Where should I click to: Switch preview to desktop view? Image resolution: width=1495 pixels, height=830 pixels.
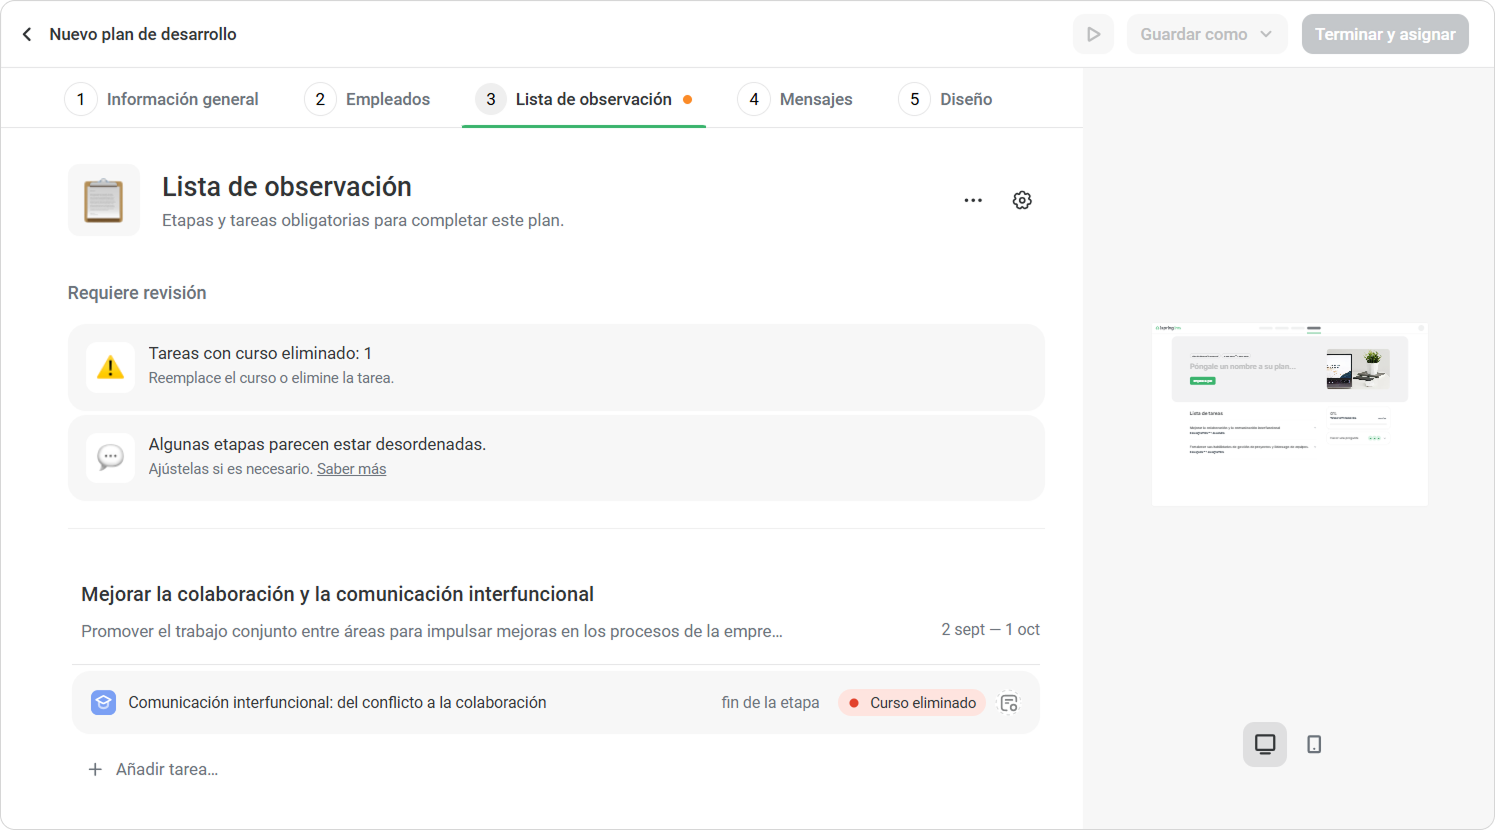tap(1265, 744)
